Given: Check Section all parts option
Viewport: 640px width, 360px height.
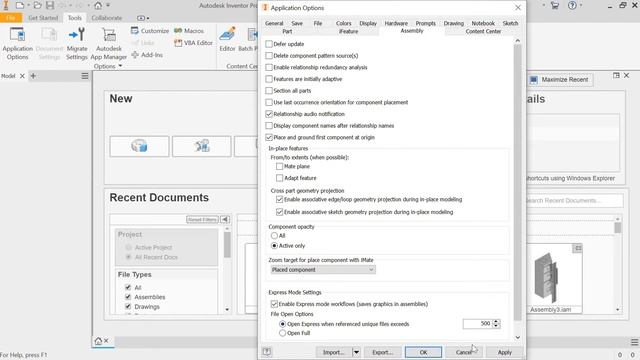Looking at the screenshot, I should pos(269,91).
